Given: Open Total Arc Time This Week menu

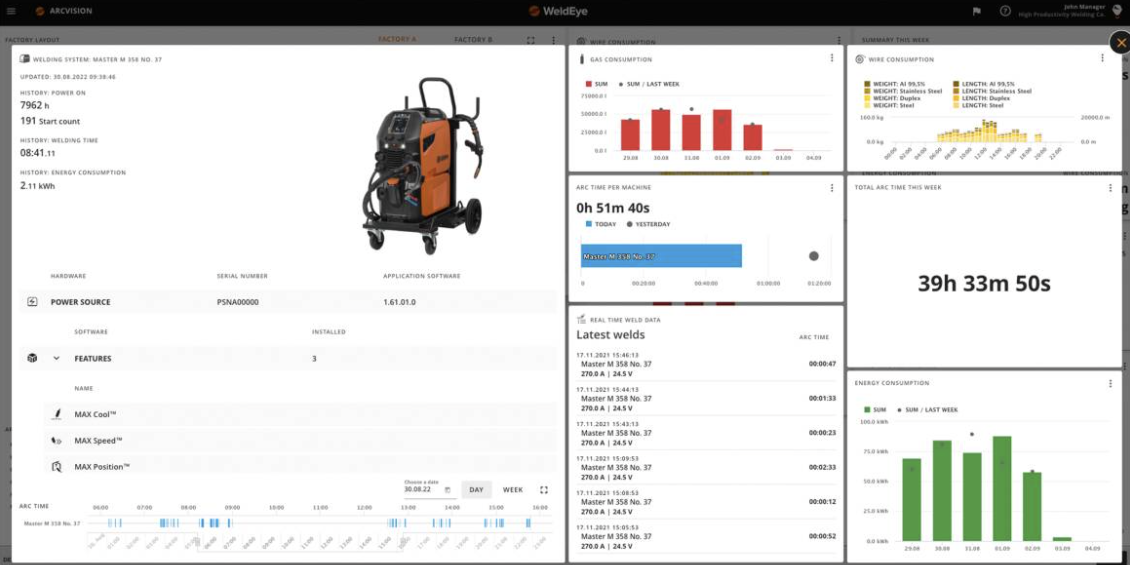Looking at the screenshot, I should click(1110, 188).
